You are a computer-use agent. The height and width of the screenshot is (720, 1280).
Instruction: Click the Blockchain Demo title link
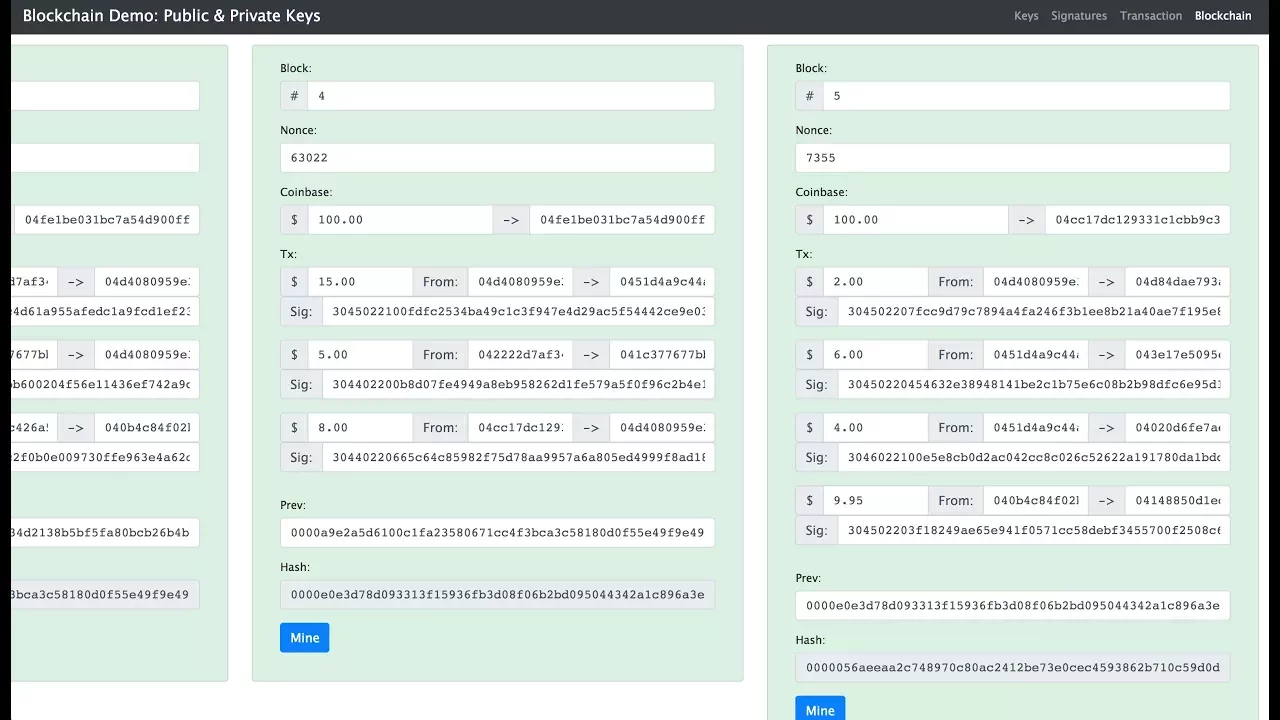click(172, 16)
